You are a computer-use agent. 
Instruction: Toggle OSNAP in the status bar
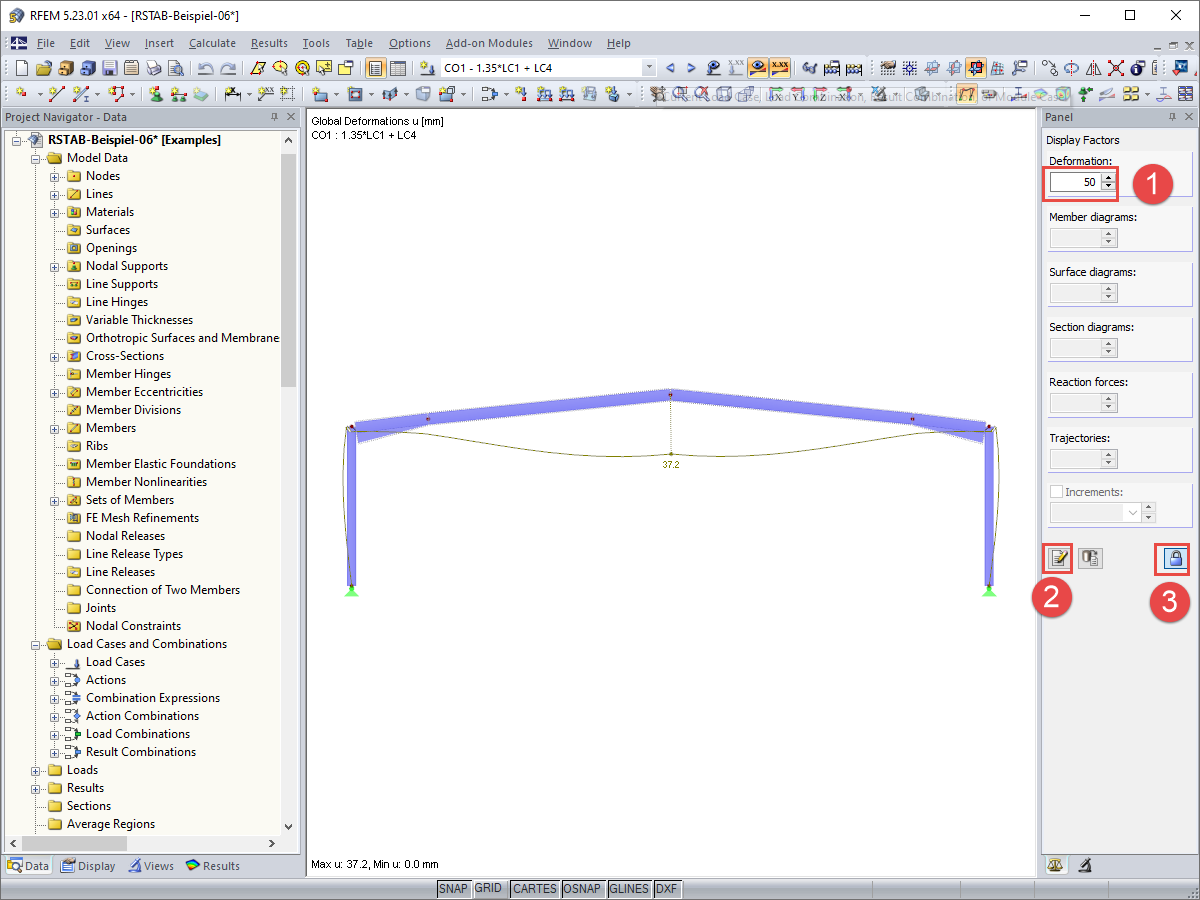pyautogui.click(x=582, y=889)
